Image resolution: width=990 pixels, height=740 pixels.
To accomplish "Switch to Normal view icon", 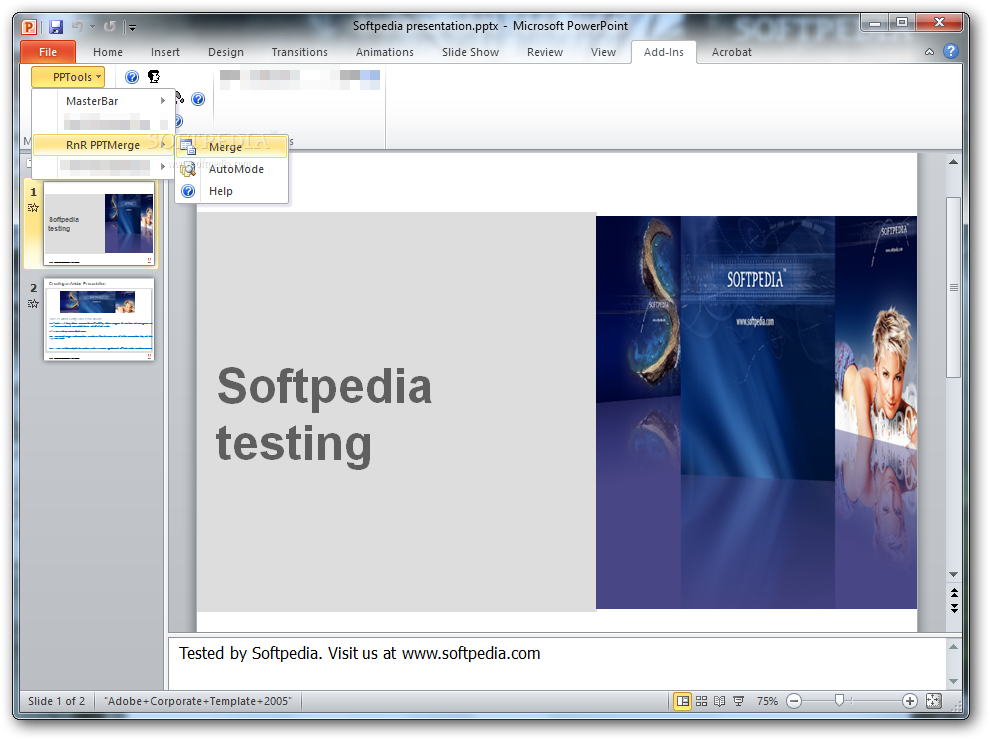I will coord(683,701).
